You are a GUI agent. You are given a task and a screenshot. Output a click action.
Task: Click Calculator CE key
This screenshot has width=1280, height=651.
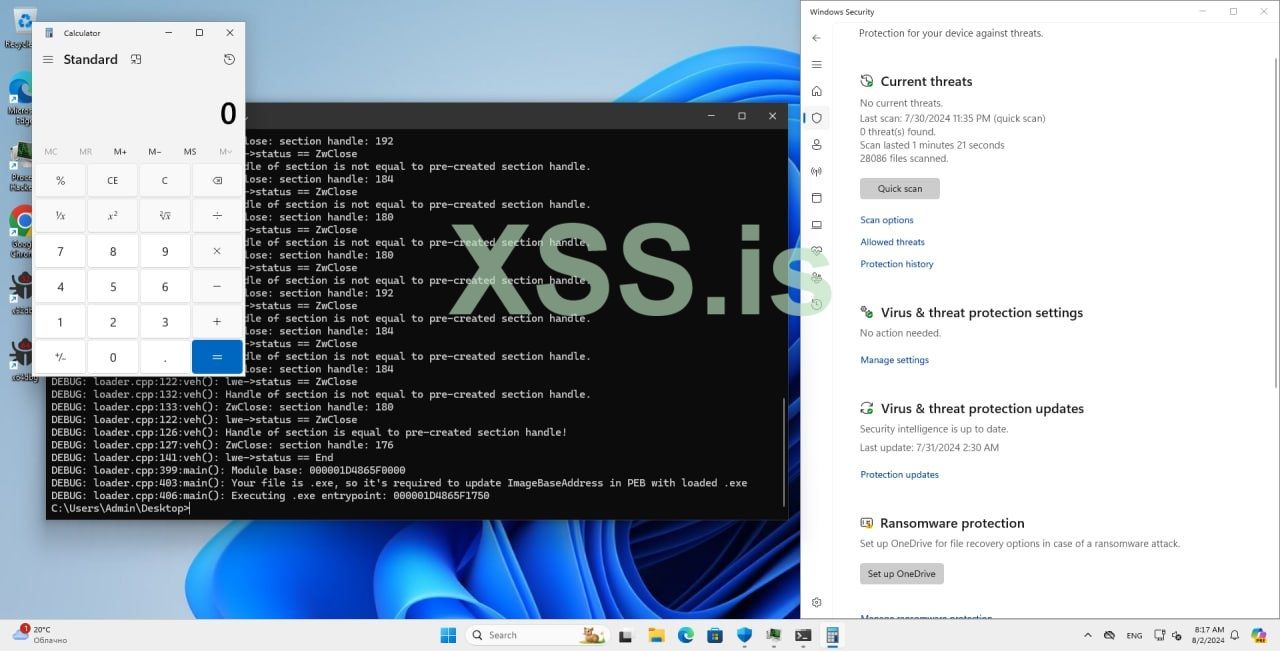[113, 181]
